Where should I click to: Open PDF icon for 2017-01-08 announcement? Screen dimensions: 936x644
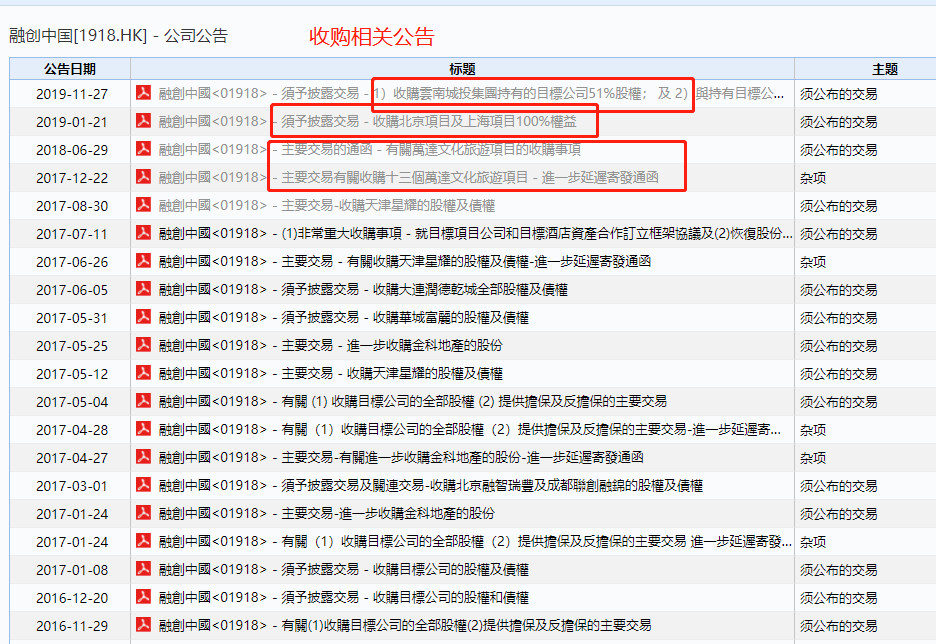(x=143, y=569)
